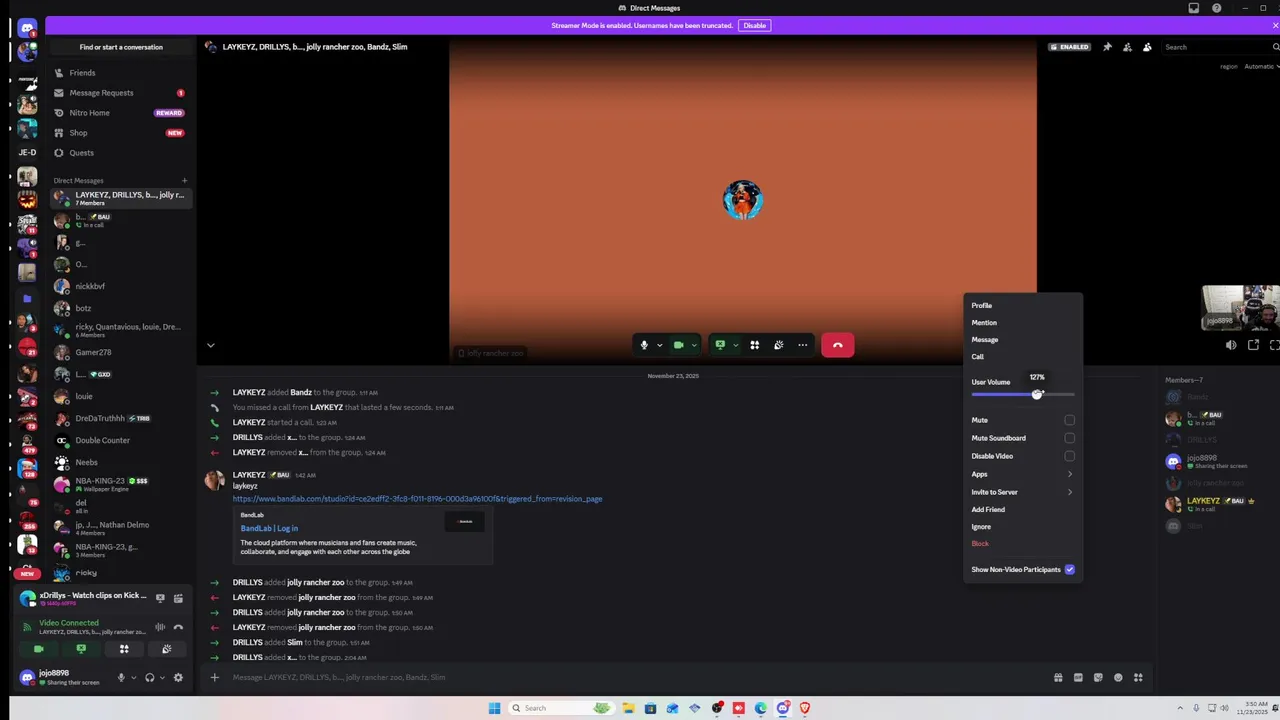The height and width of the screenshot is (720, 1280).
Task: Click Disable in the Streamer Mode banner
Action: pos(754,25)
